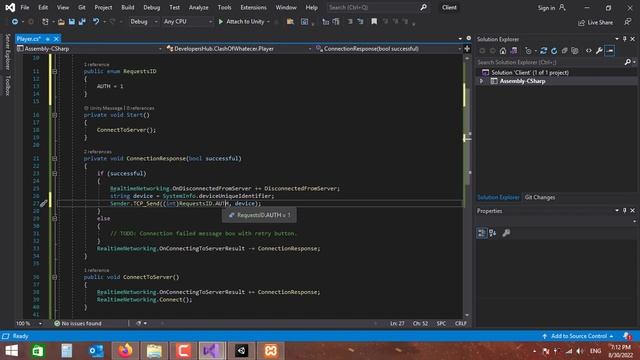Click the editor scrollbar down arrow
Image resolution: width=640 pixels, height=360 pixels.
click(467, 315)
